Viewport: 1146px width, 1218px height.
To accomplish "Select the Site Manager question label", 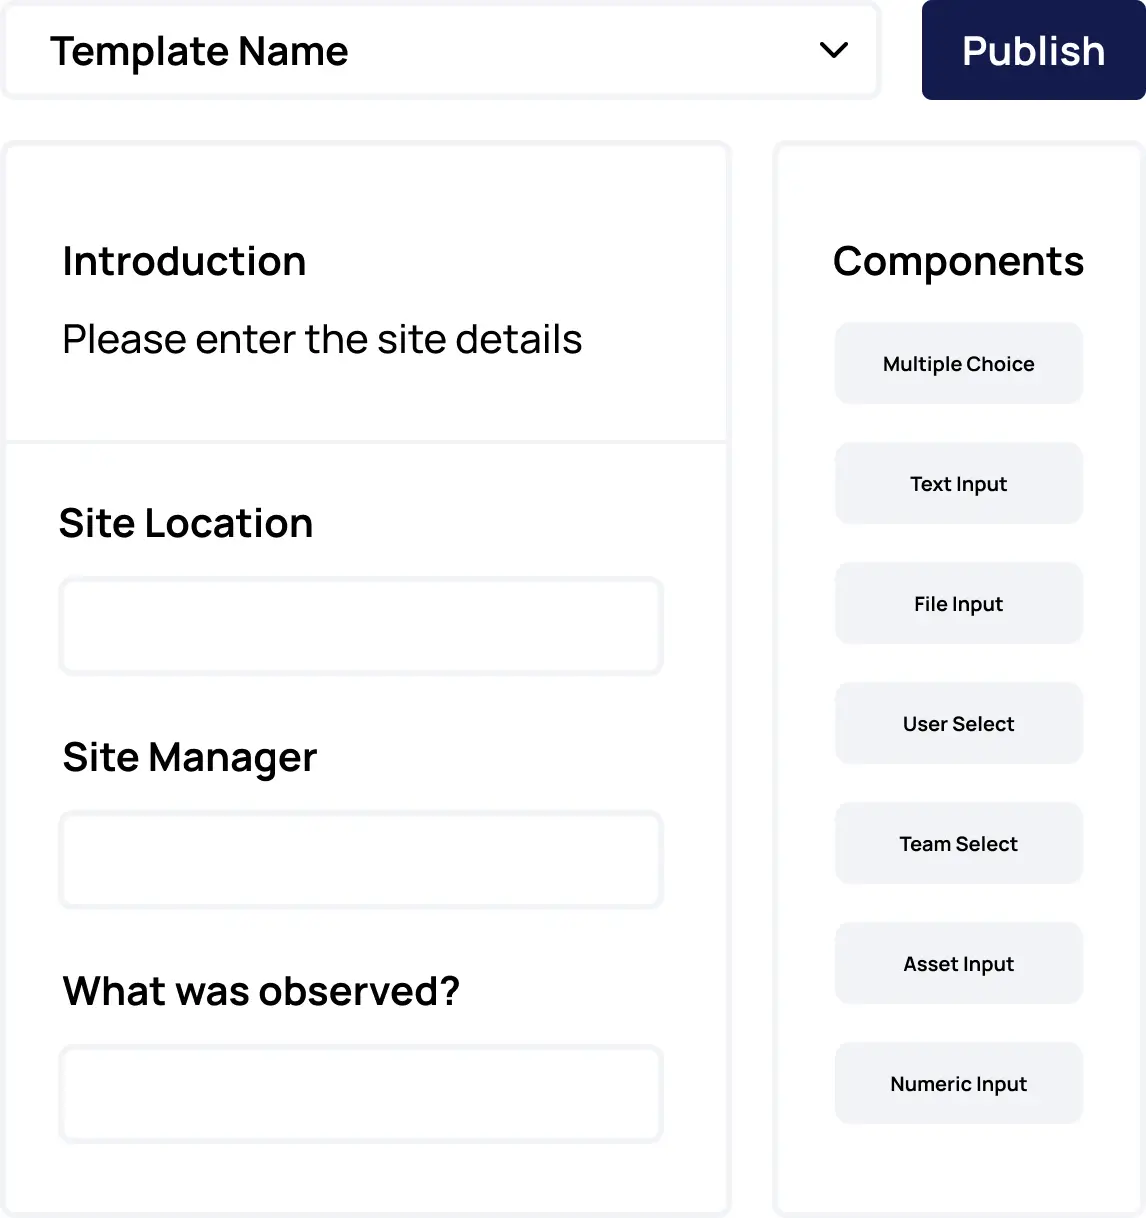I will (190, 758).
